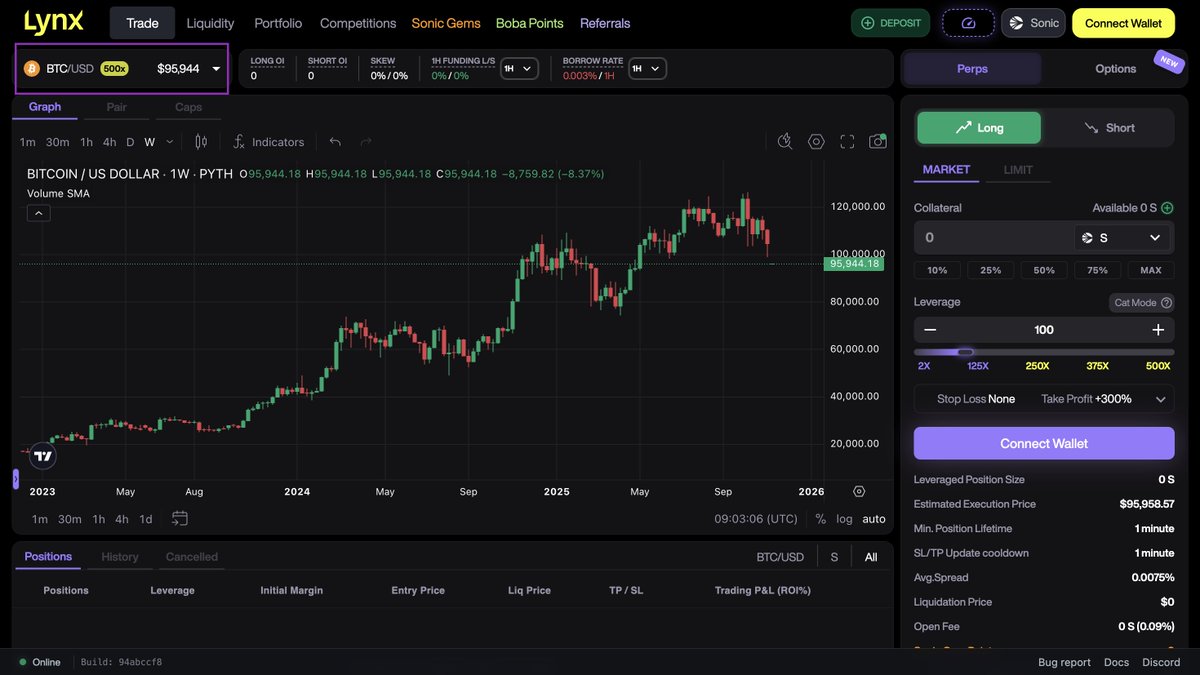
Task: Open quick search with the lightning magnifier icon
Action: pyautogui.click(x=786, y=142)
